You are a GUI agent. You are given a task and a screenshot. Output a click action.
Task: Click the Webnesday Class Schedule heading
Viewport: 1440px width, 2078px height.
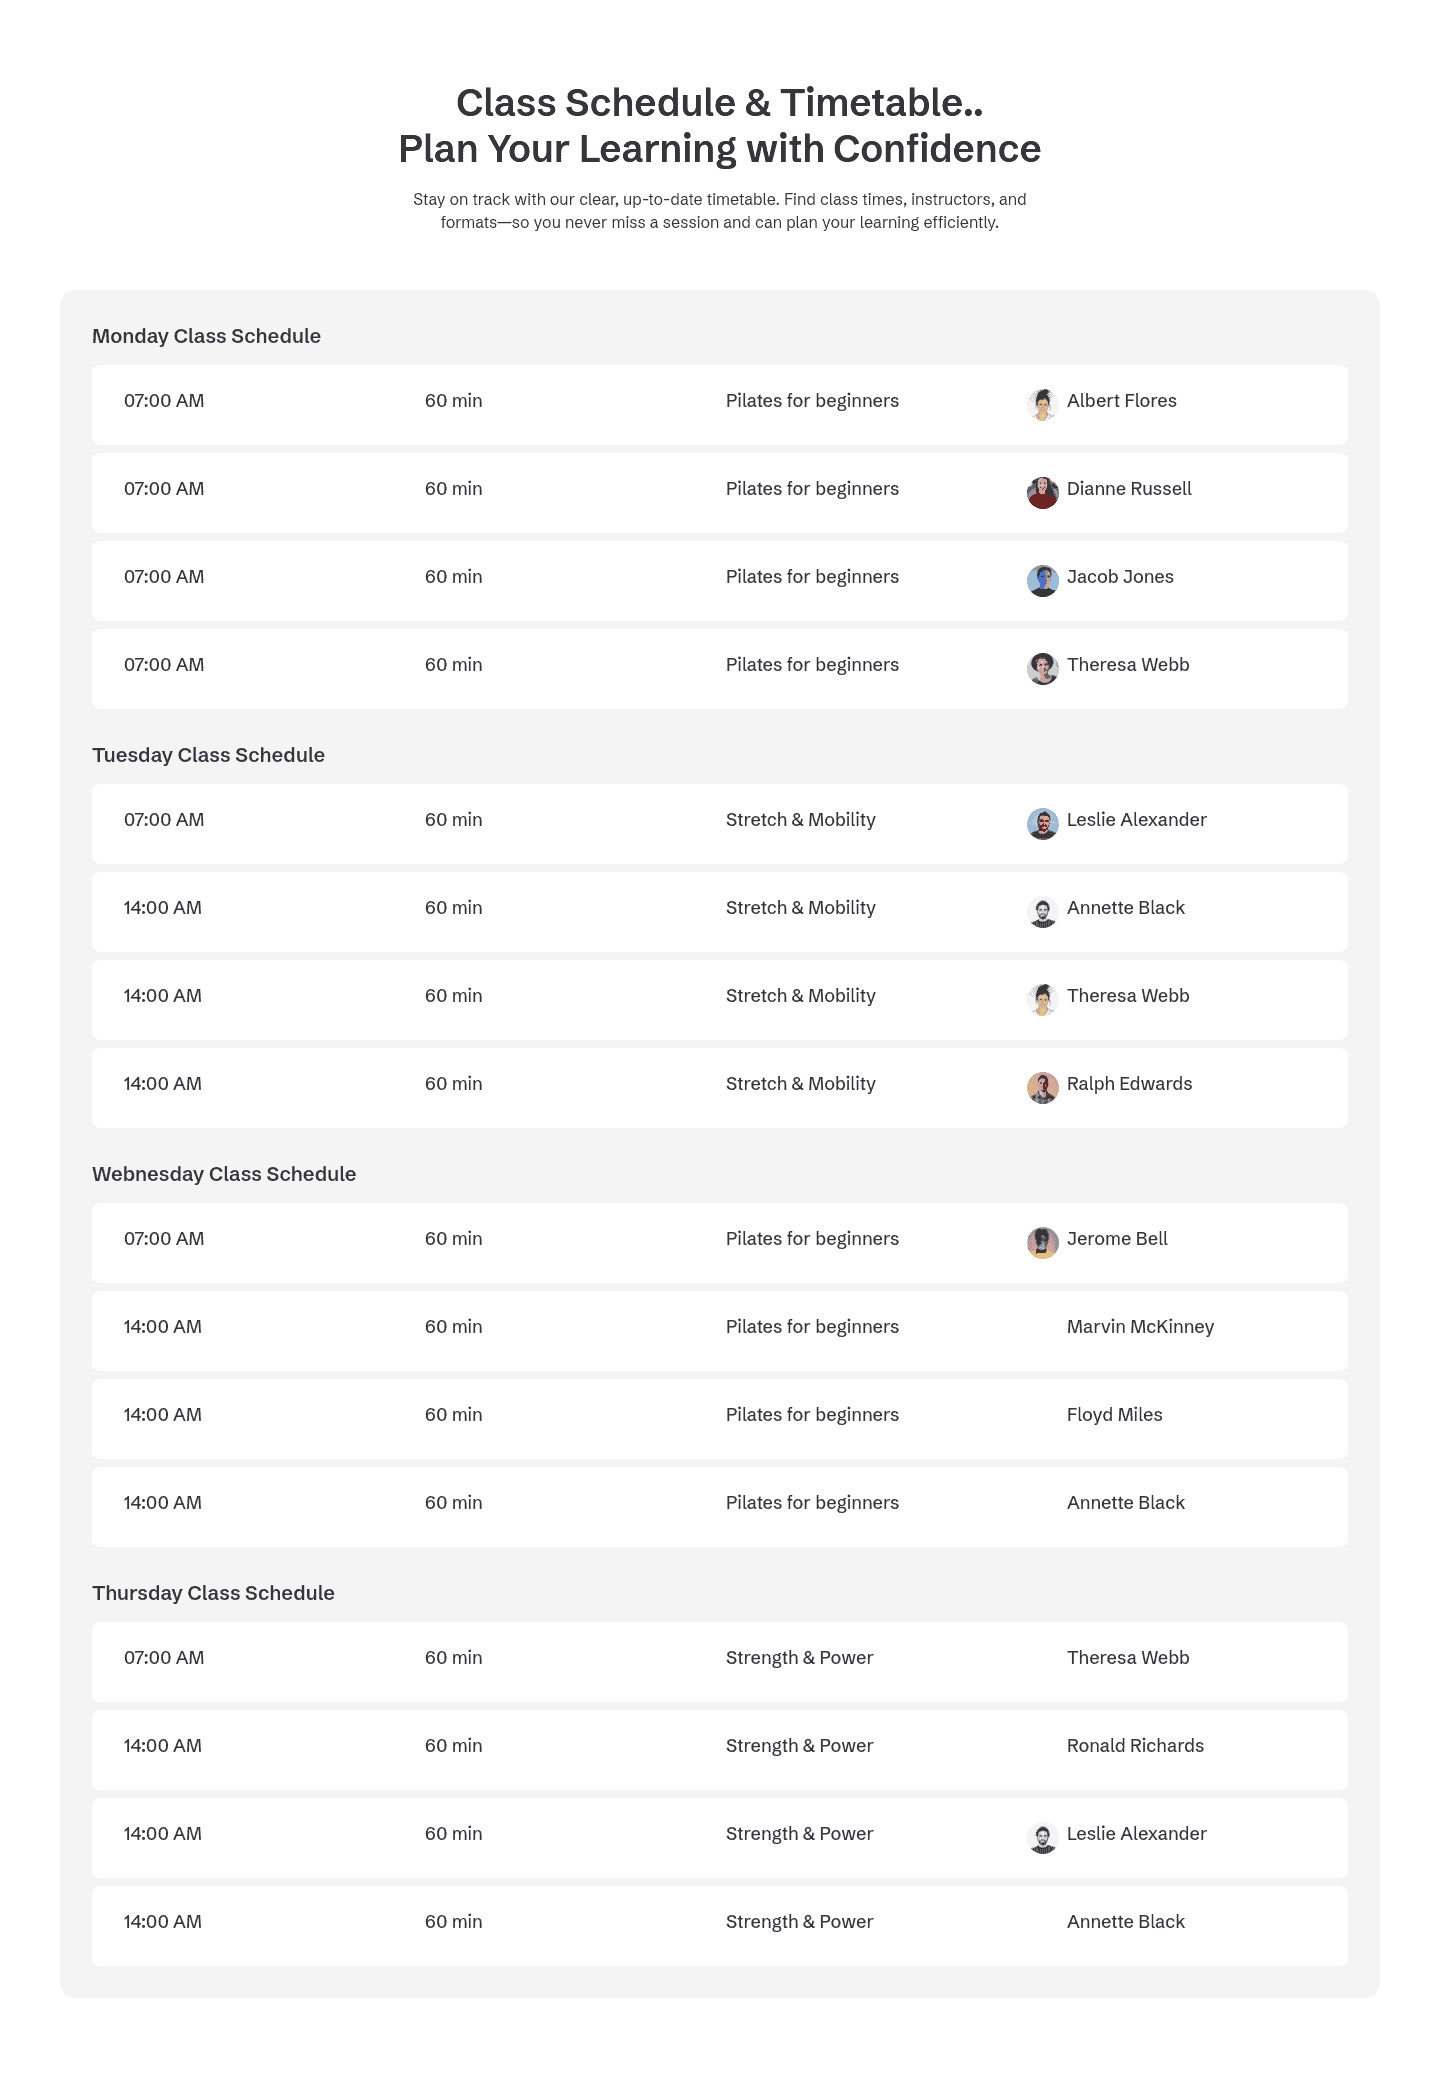[x=224, y=1174]
